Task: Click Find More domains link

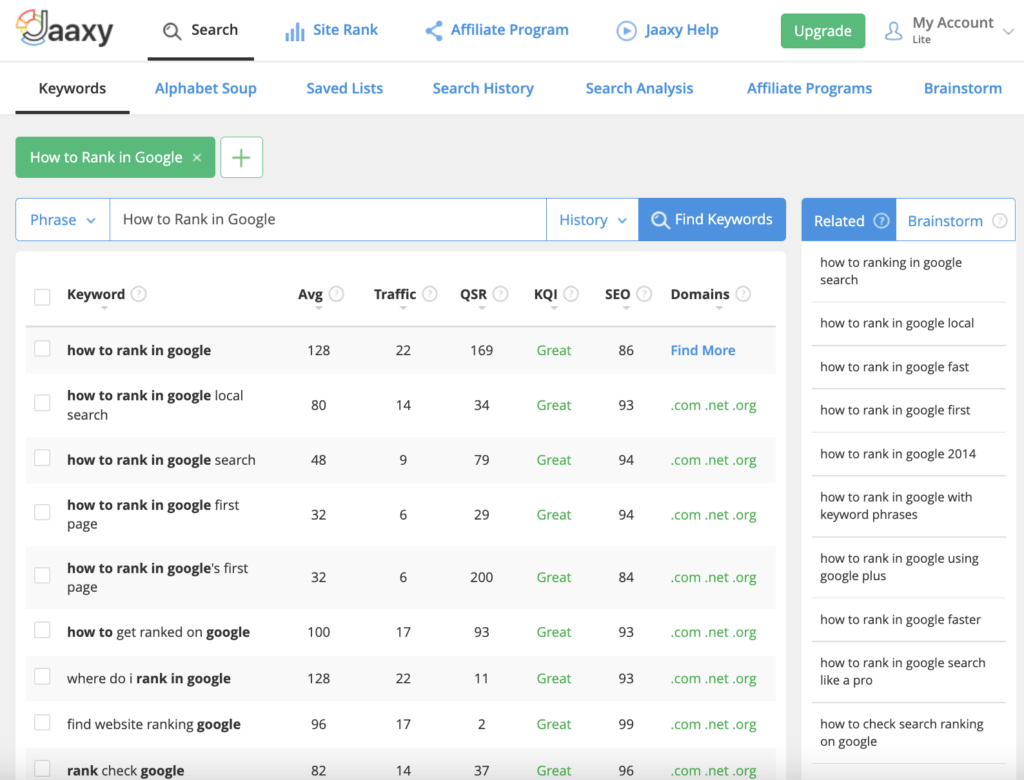Action: click(703, 350)
